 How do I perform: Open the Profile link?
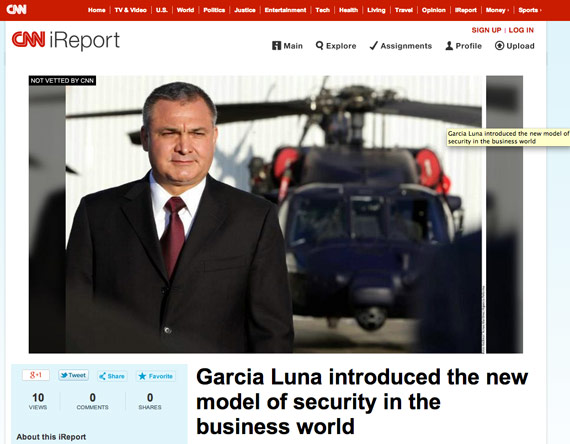tap(469, 46)
